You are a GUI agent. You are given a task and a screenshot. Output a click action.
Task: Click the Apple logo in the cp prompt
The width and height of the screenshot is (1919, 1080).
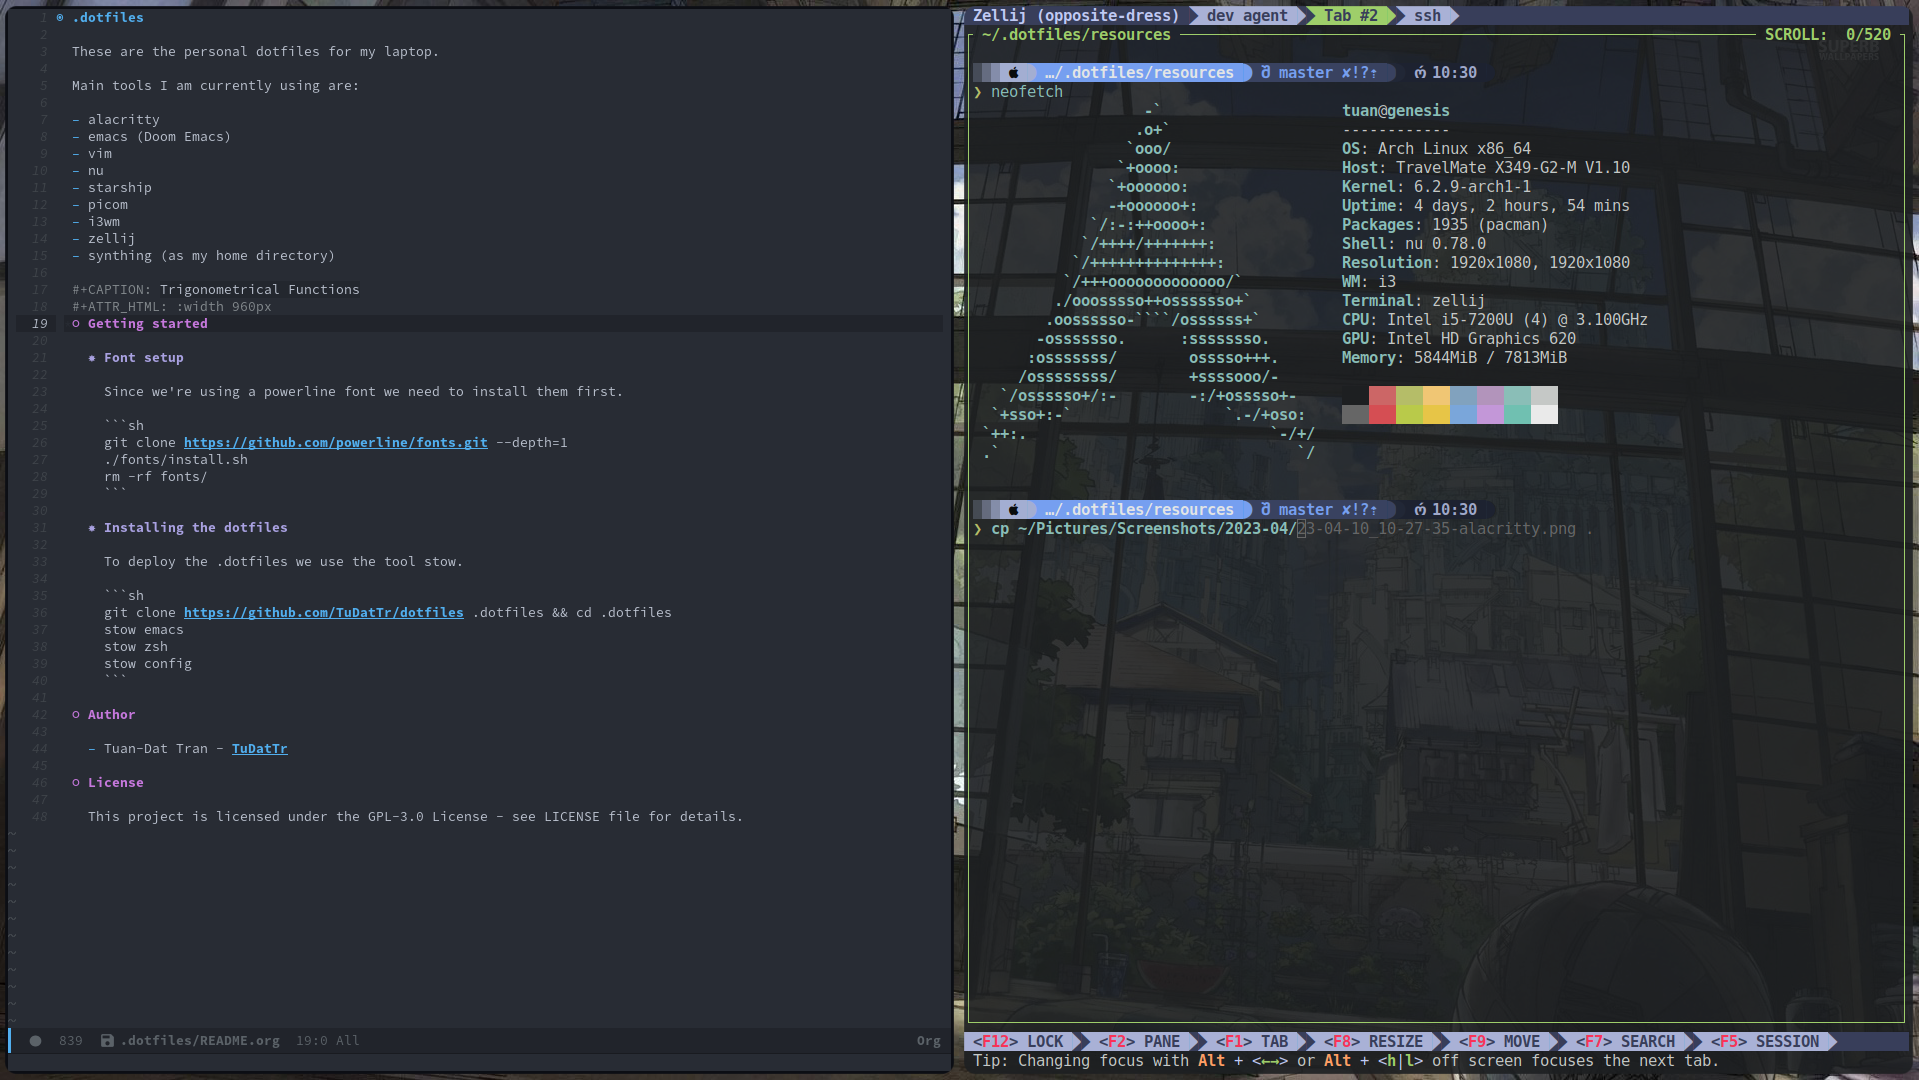click(1013, 510)
